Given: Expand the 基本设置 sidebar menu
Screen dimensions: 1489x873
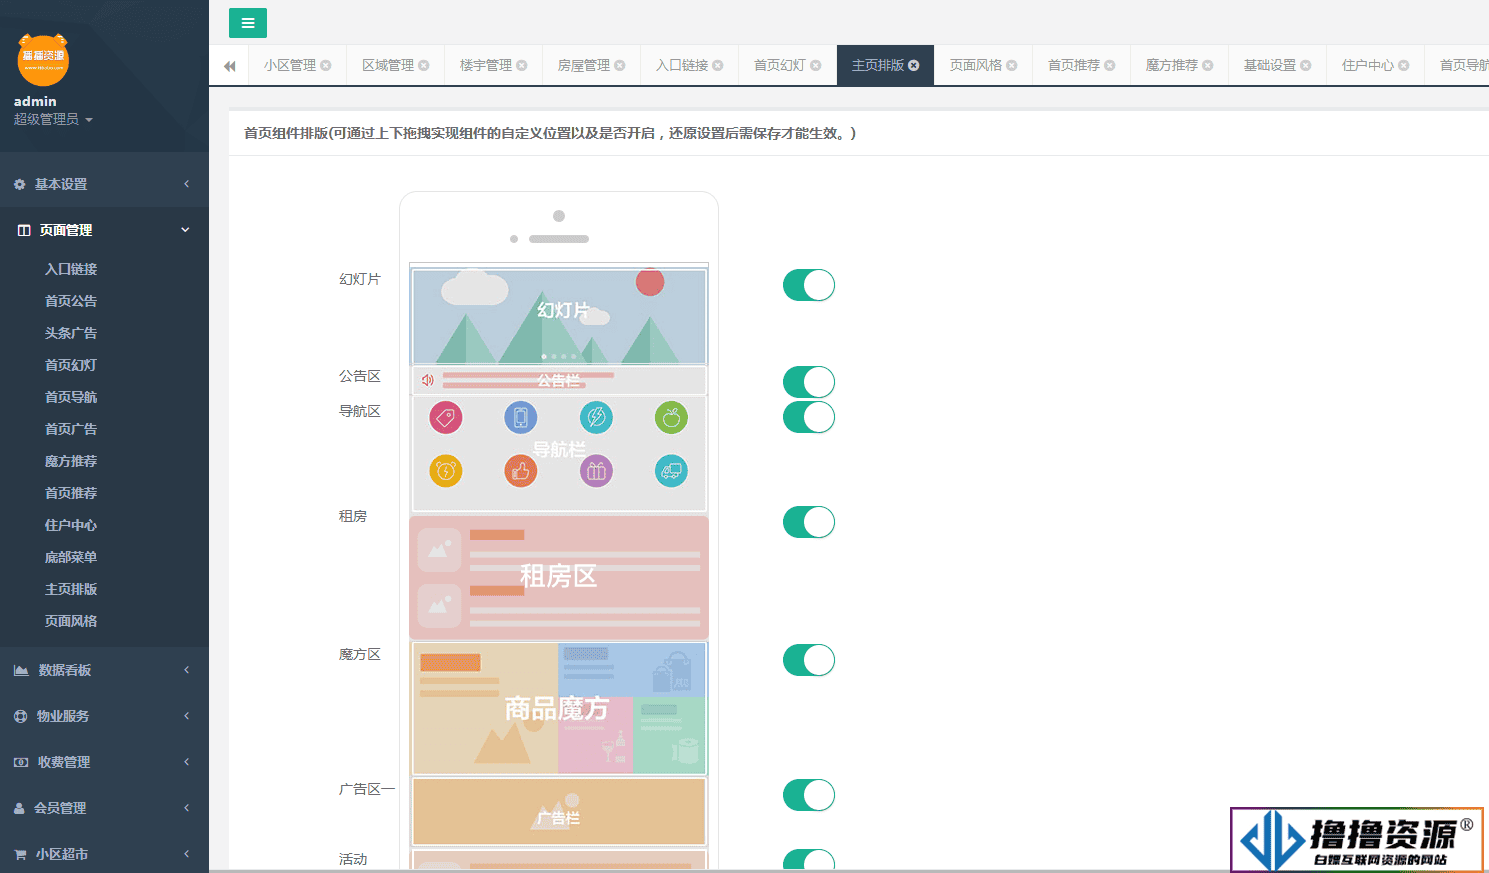Looking at the screenshot, I should click(104, 184).
